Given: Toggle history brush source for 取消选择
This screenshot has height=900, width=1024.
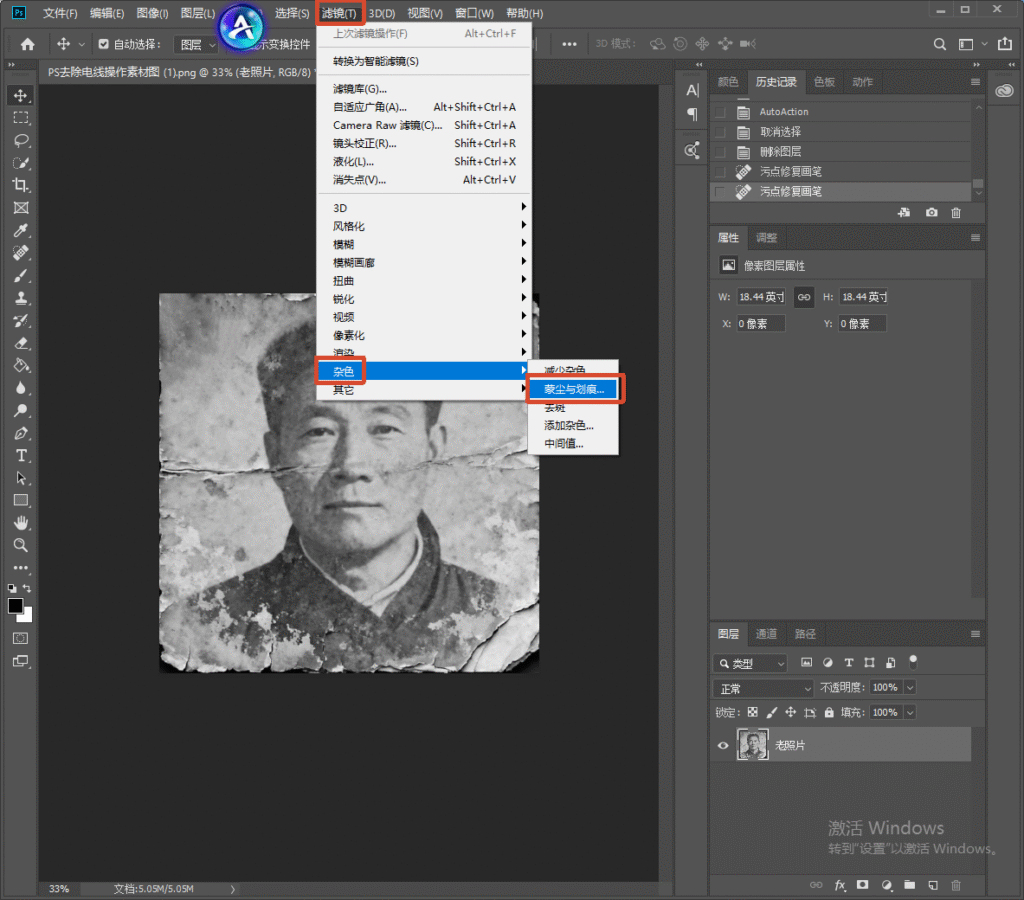Looking at the screenshot, I should click(720, 133).
